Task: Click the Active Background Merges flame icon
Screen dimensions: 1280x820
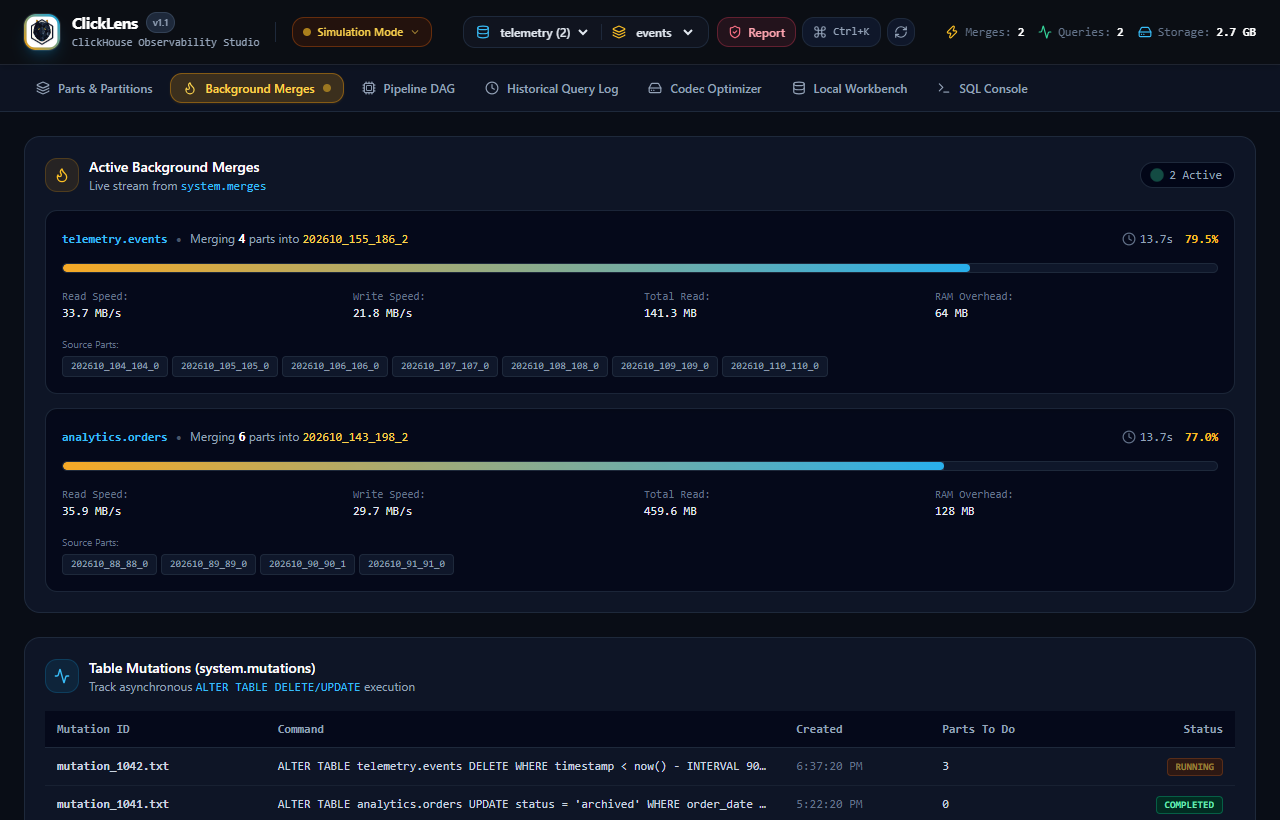Action: (x=62, y=175)
